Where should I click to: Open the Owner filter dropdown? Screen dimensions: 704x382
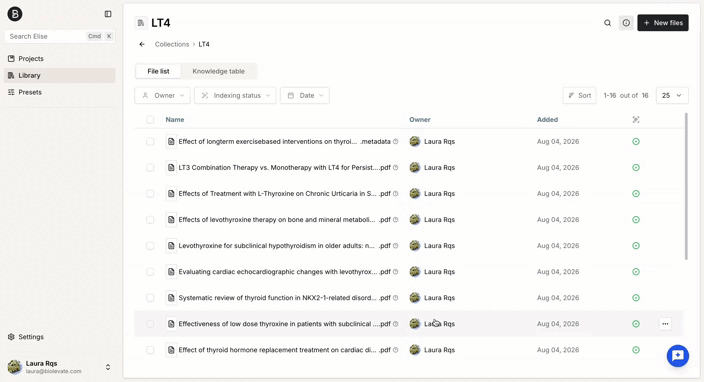pyautogui.click(x=163, y=96)
